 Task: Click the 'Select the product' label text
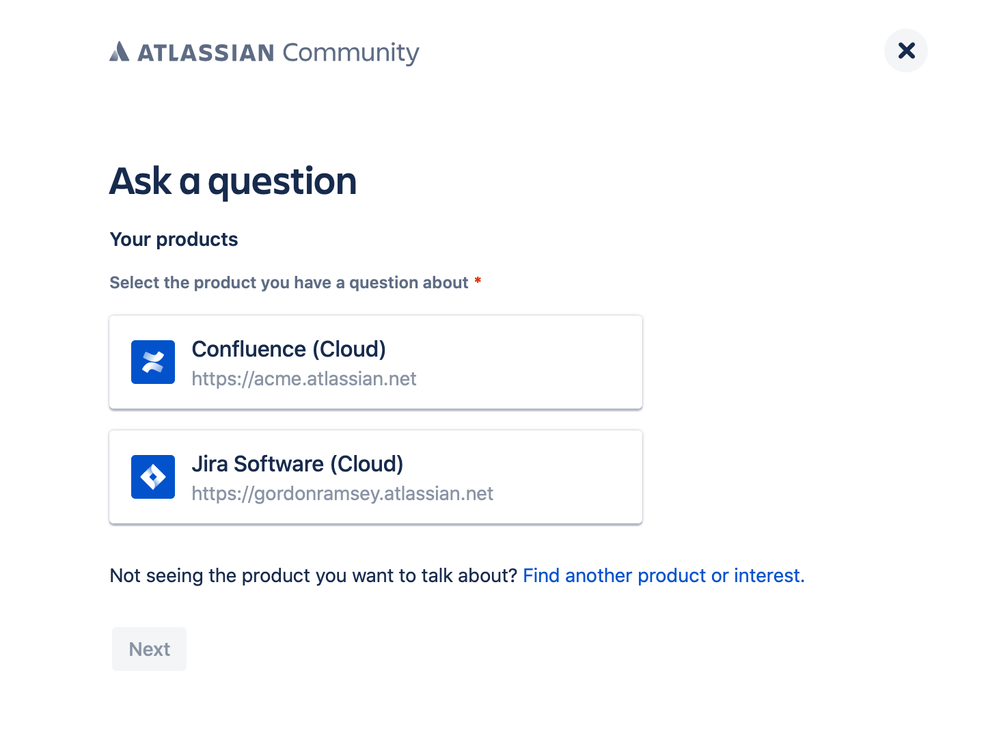(x=288, y=283)
